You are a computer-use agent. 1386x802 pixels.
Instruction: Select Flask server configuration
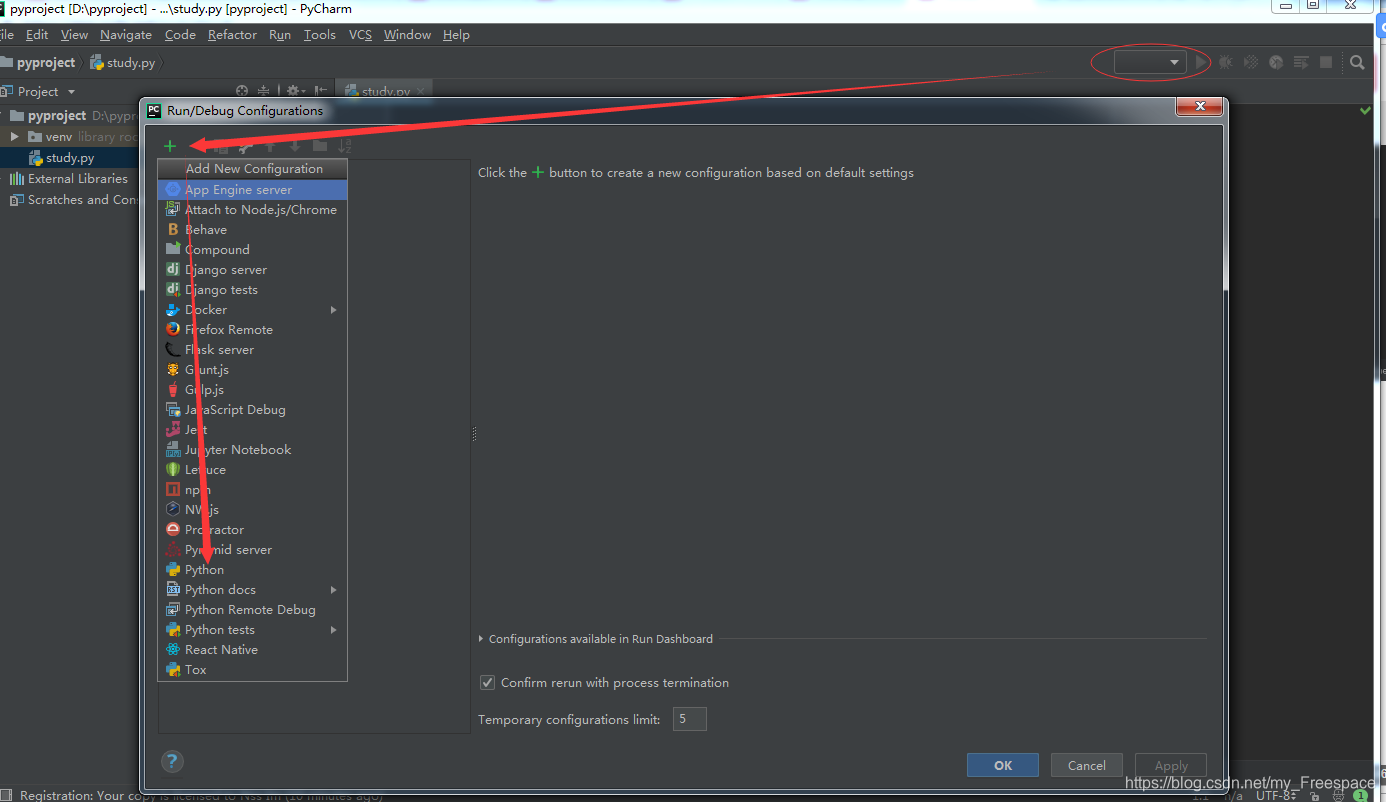(x=252, y=349)
